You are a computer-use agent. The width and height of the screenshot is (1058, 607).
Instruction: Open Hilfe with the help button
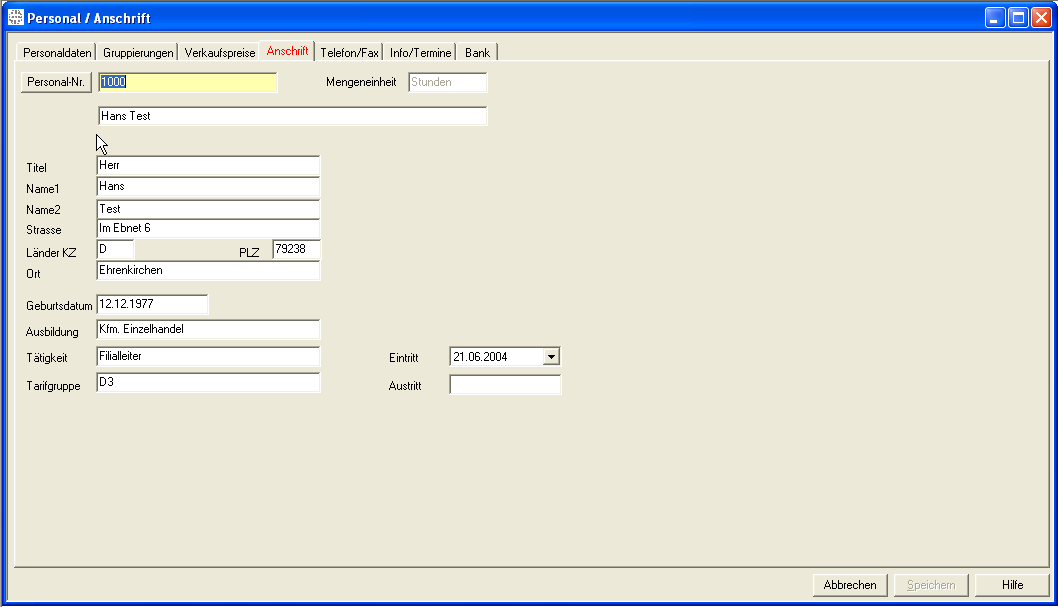coord(1012,585)
